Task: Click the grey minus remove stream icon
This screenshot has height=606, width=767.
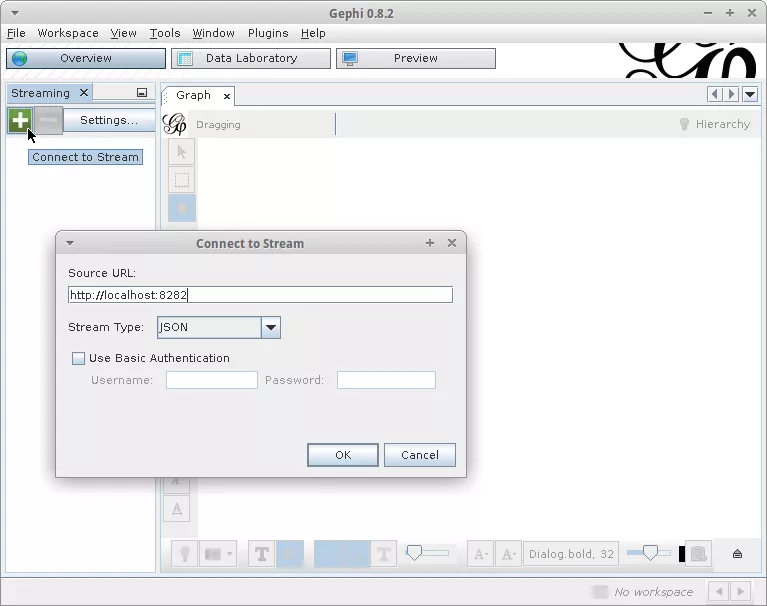Action: click(x=49, y=120)
